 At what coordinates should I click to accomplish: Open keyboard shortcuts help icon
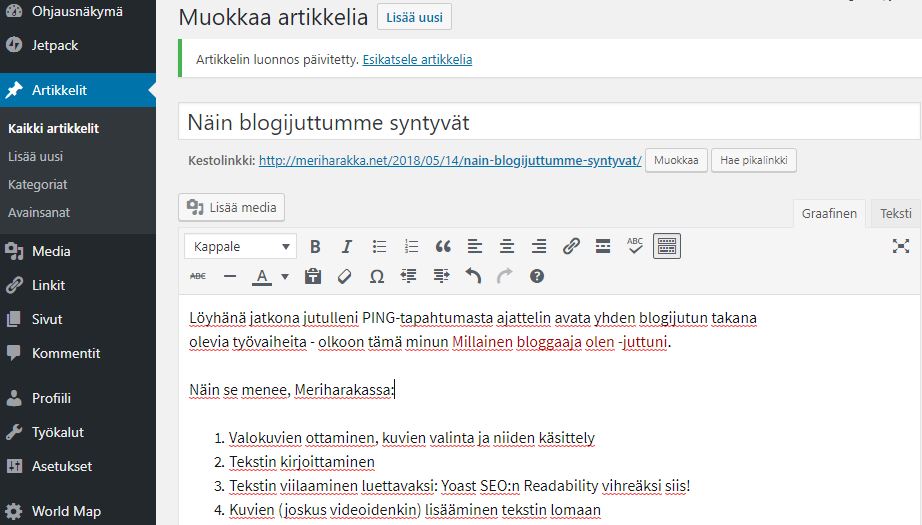point(537,276)
